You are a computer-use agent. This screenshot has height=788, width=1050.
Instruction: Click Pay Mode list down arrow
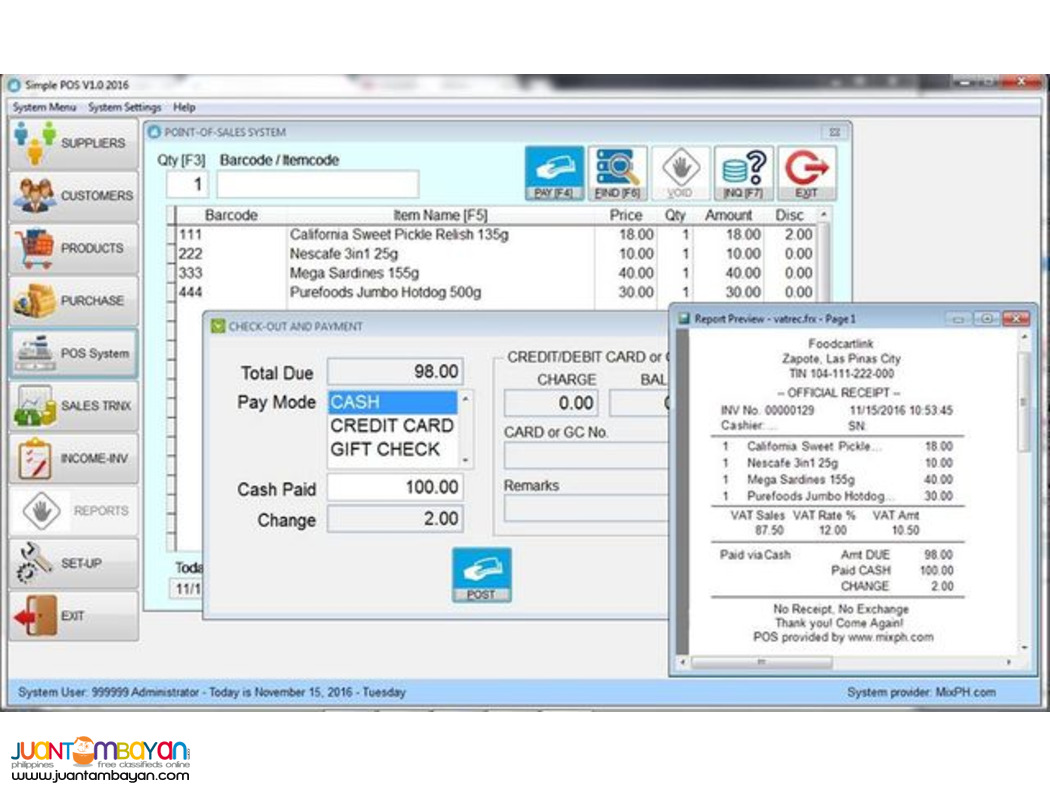pos(465,461)
